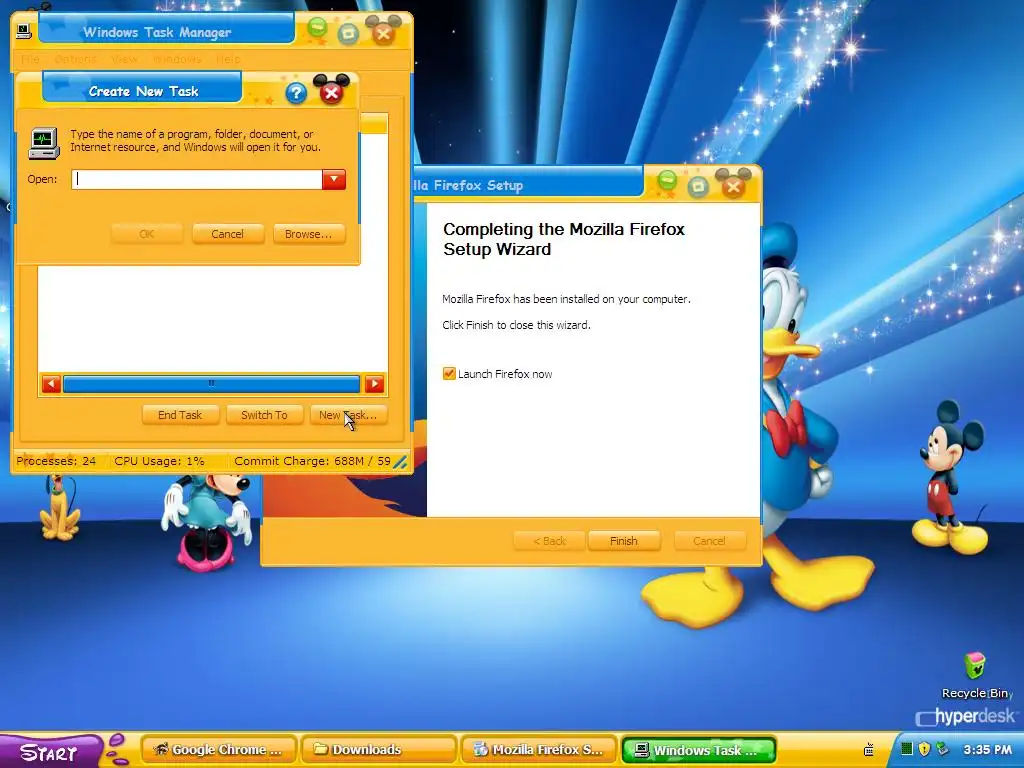1024x768 pixels.
Task: Click the Back button in Firefox Setup
Action: click(549, 541)
